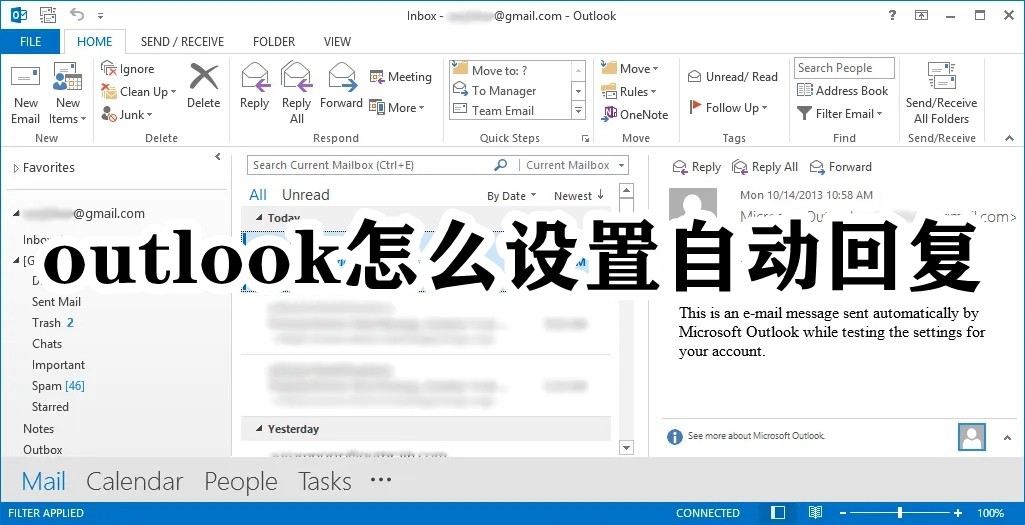Click the zoom slider handle
The height and width of the screenshot is (525, 1025).
pyautogui.click(x=900, y=513)
